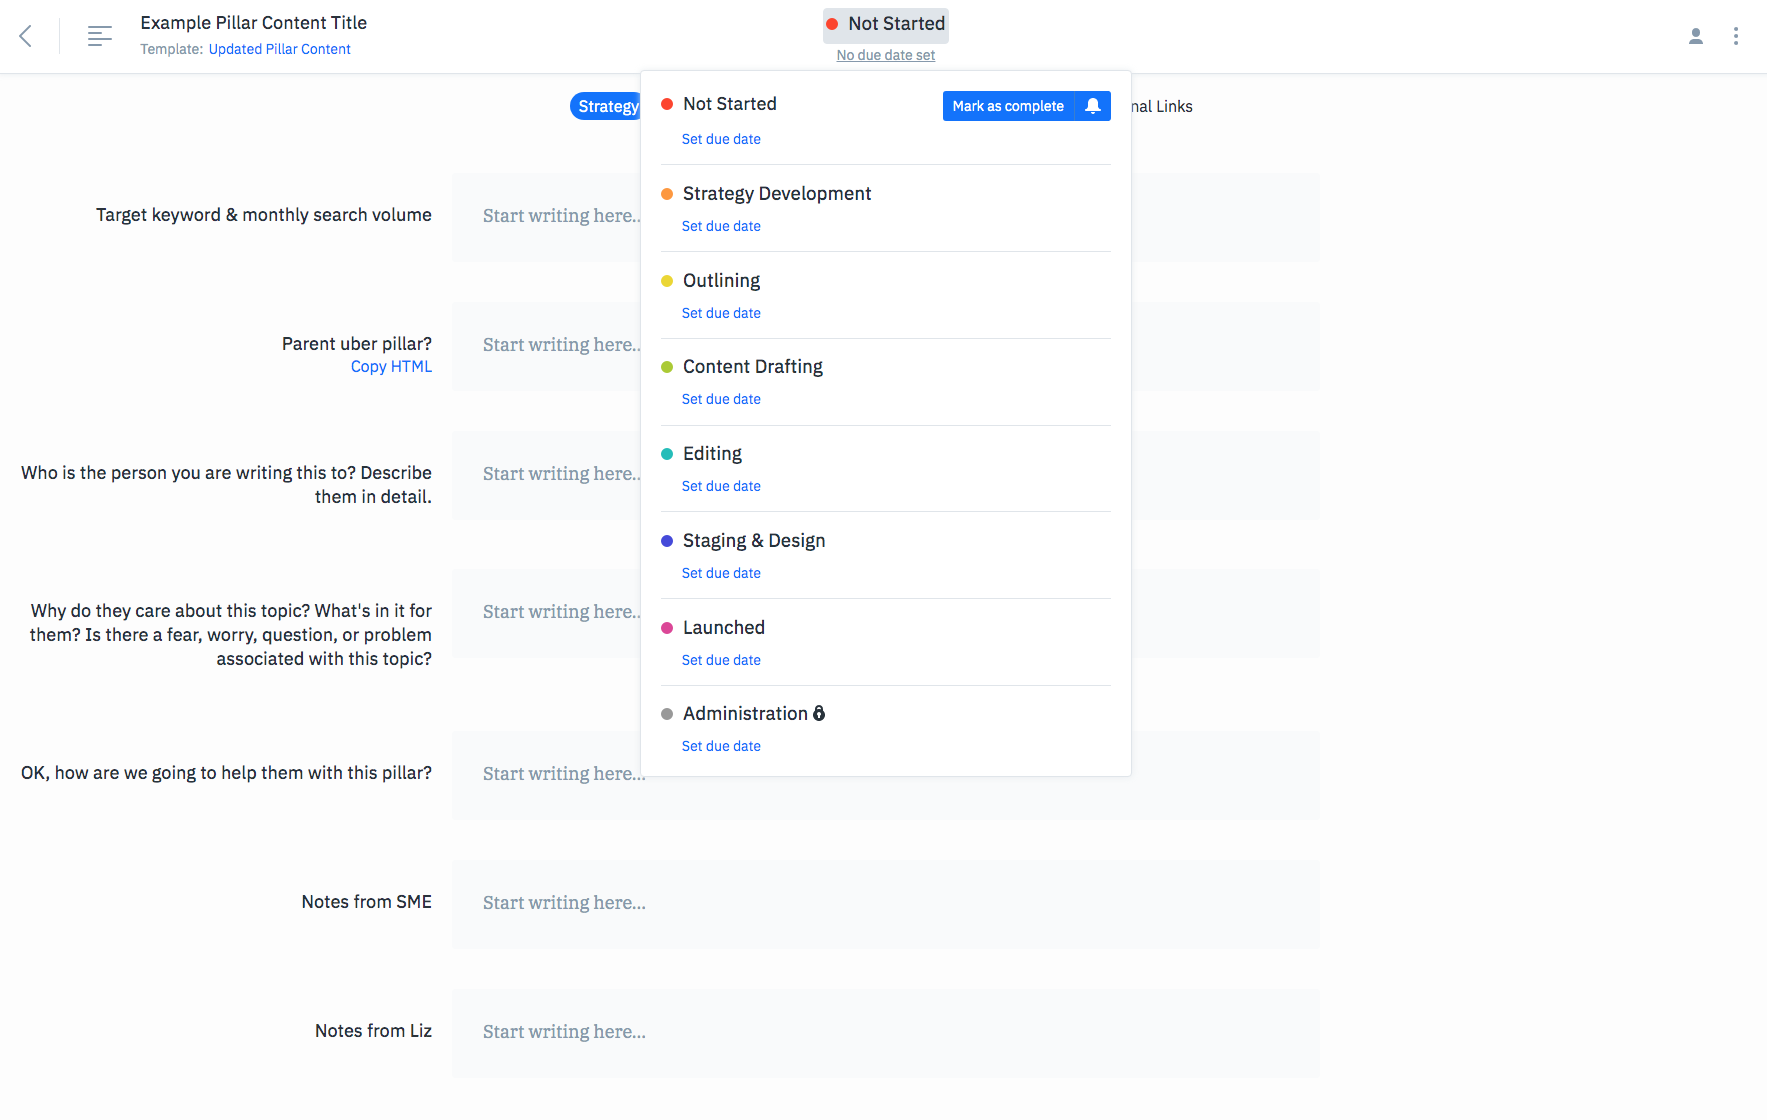
Task: Click the Copy HTML link
Action: click(391, 367)
